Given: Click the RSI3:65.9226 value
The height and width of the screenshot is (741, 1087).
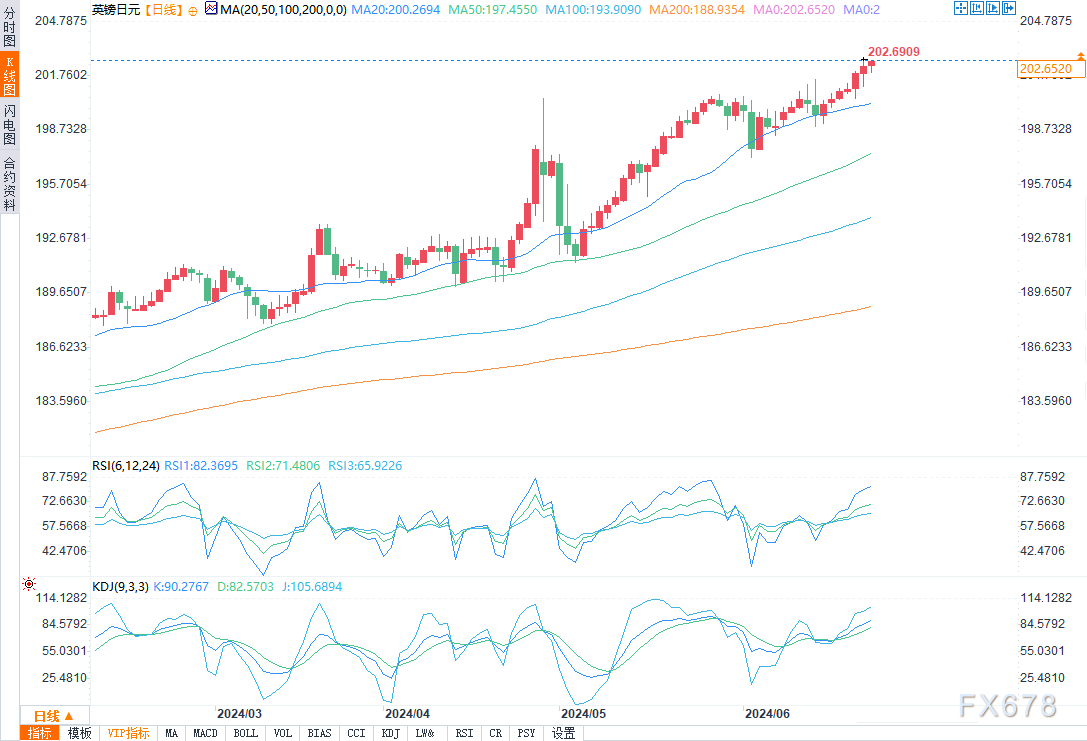Looking at the screenshot, I should pos(365,466).
